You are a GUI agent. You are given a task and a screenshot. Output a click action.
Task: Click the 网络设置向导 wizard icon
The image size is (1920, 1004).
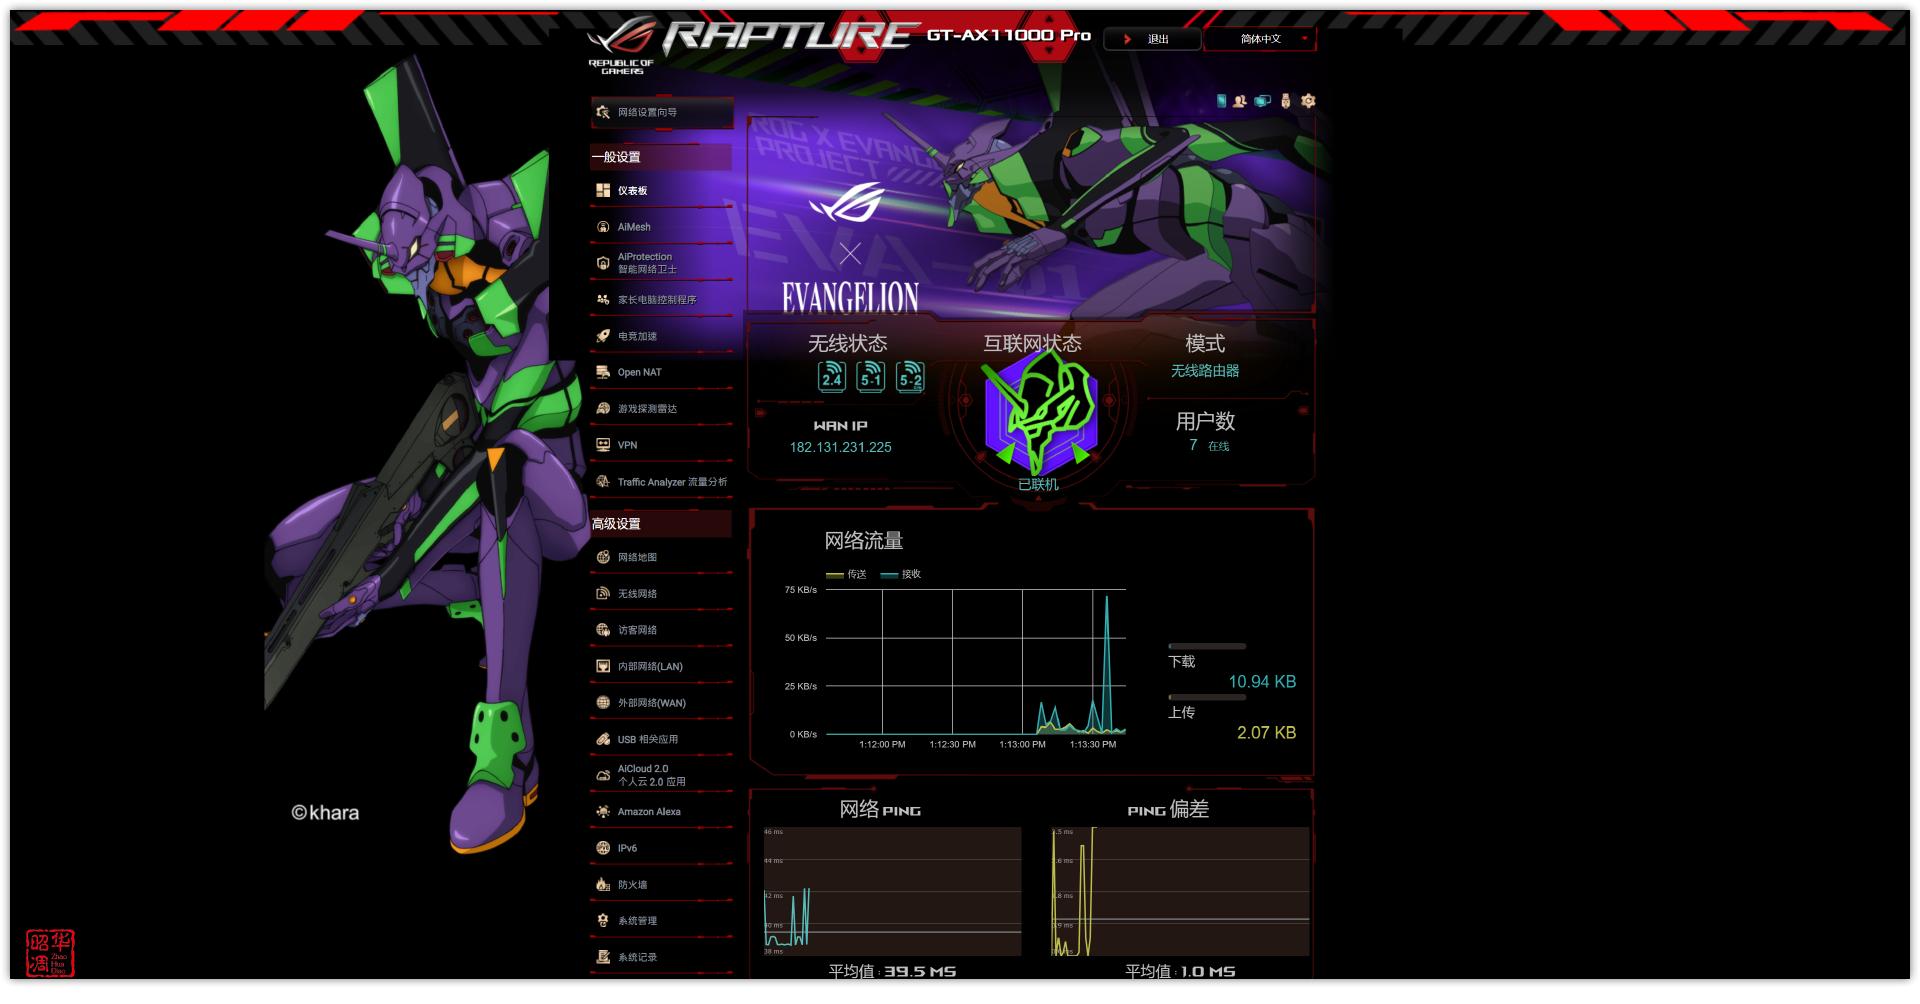click(603, 112)
